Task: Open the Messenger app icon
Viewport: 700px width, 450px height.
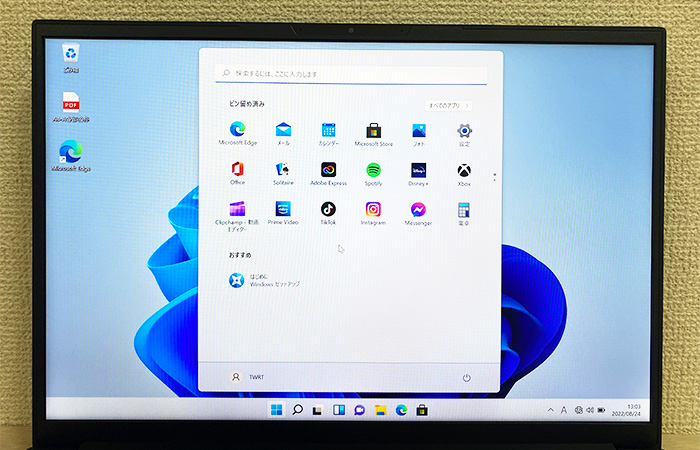Action: coord(419,210)
